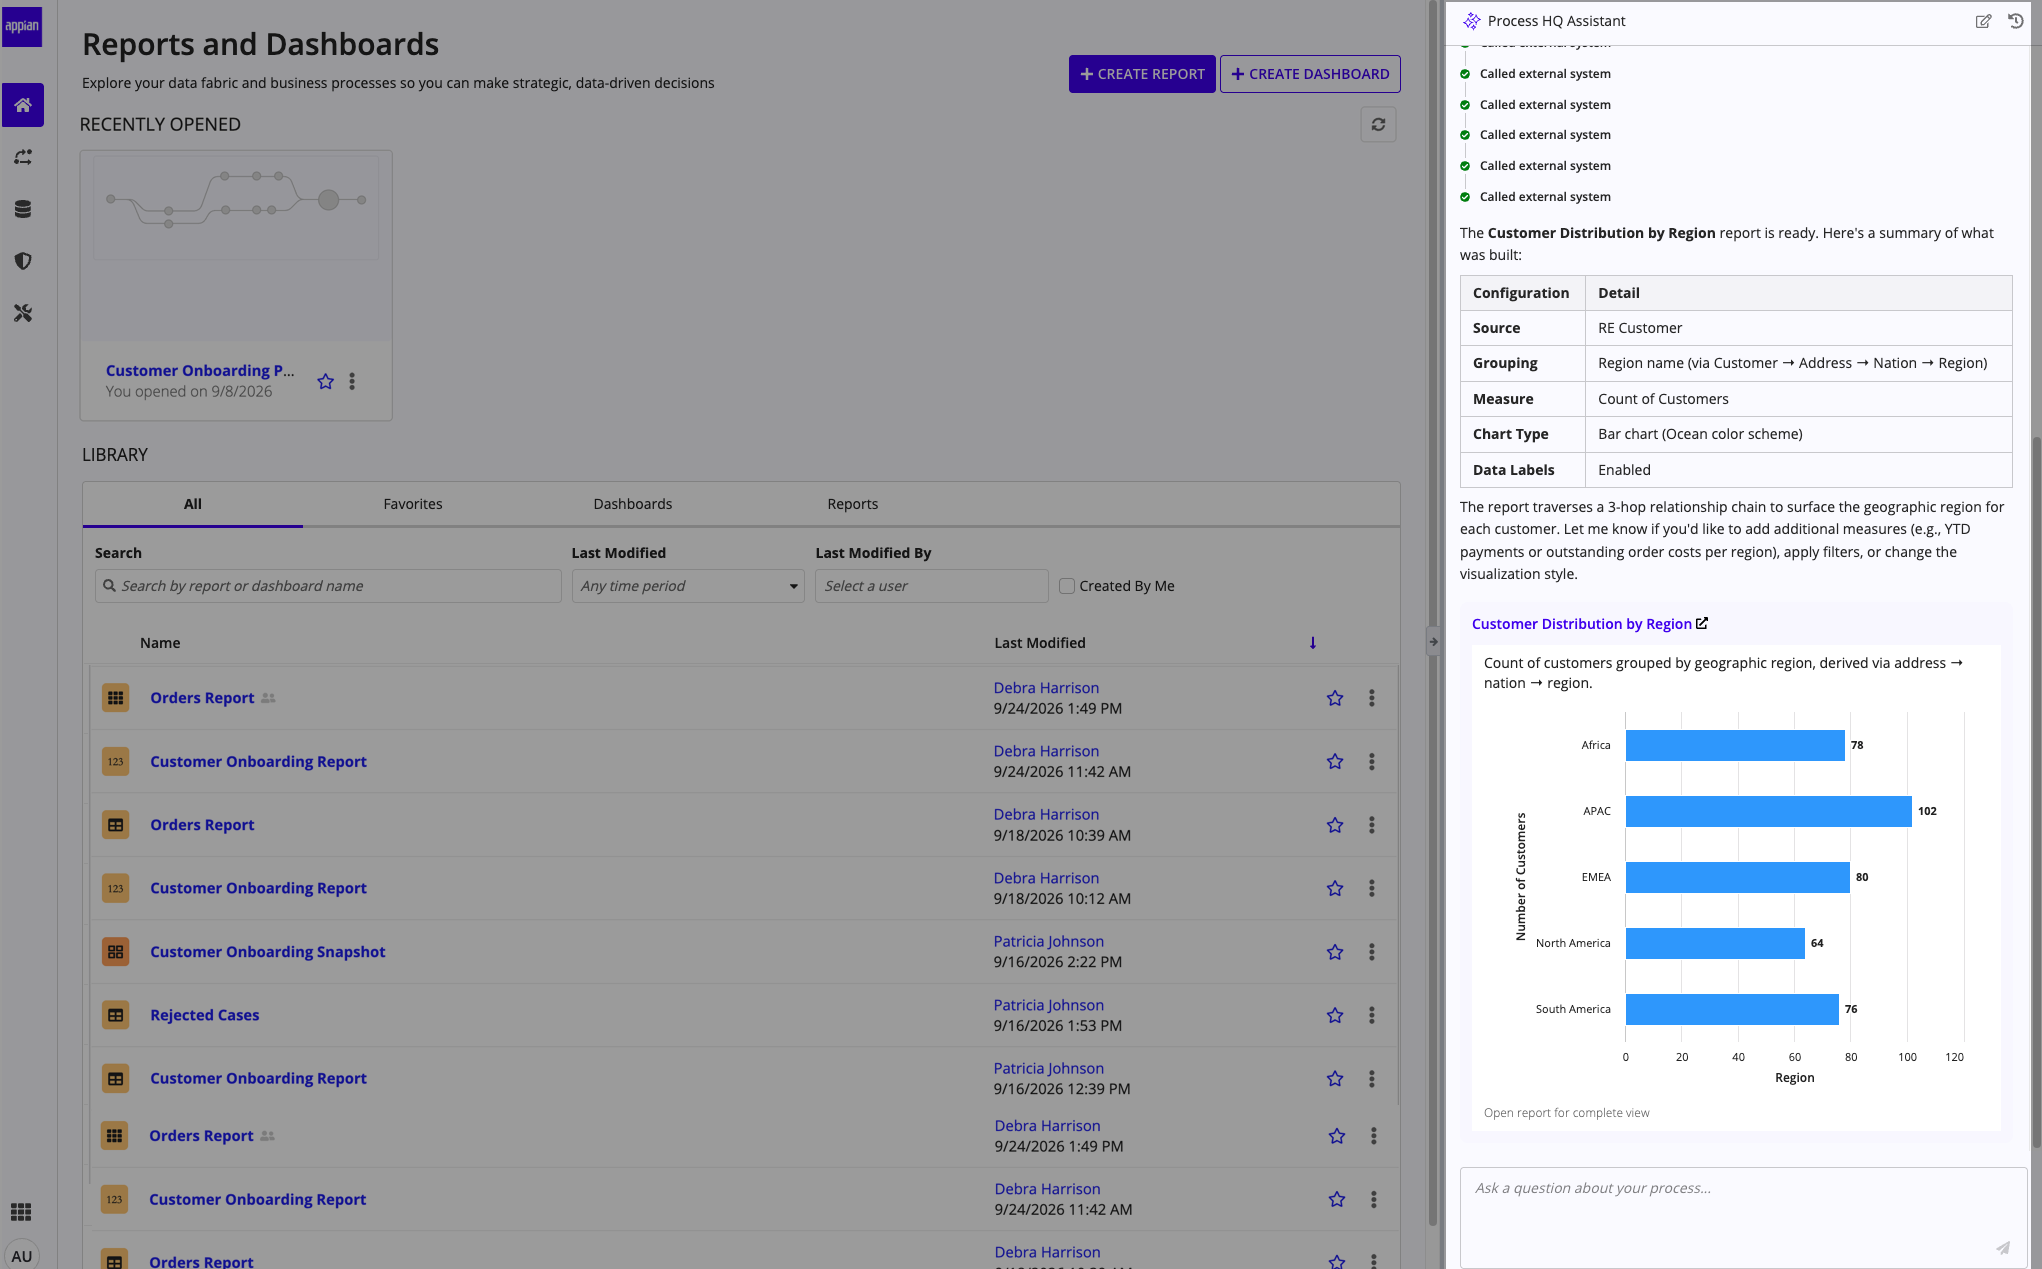Open the Last Modified time period dropdown
The height and width of the screenshot is (1269, 2042).
click(688, 586)
